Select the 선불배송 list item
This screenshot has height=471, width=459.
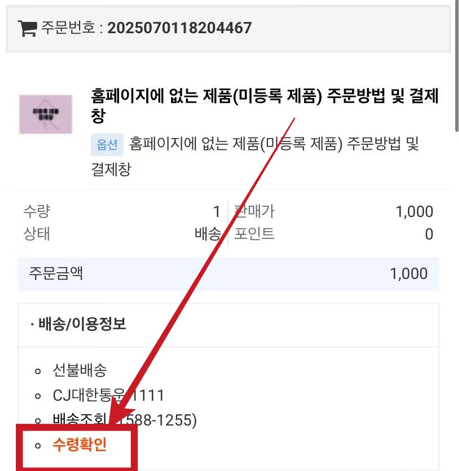80,370
